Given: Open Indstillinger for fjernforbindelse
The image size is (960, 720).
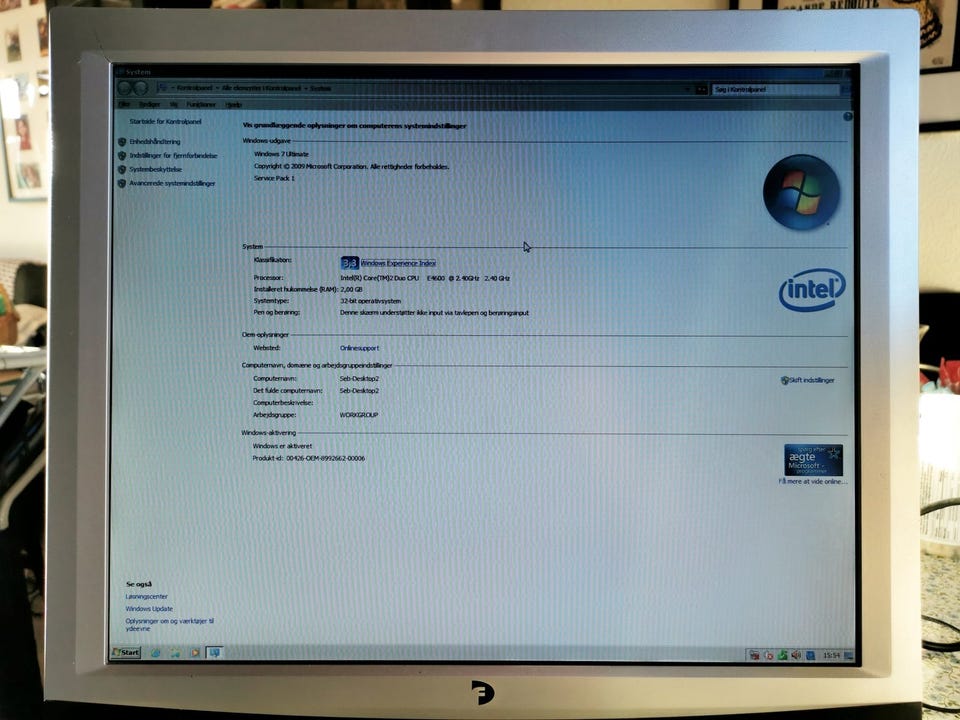Looking at the screenshot, I should (173, 156).
